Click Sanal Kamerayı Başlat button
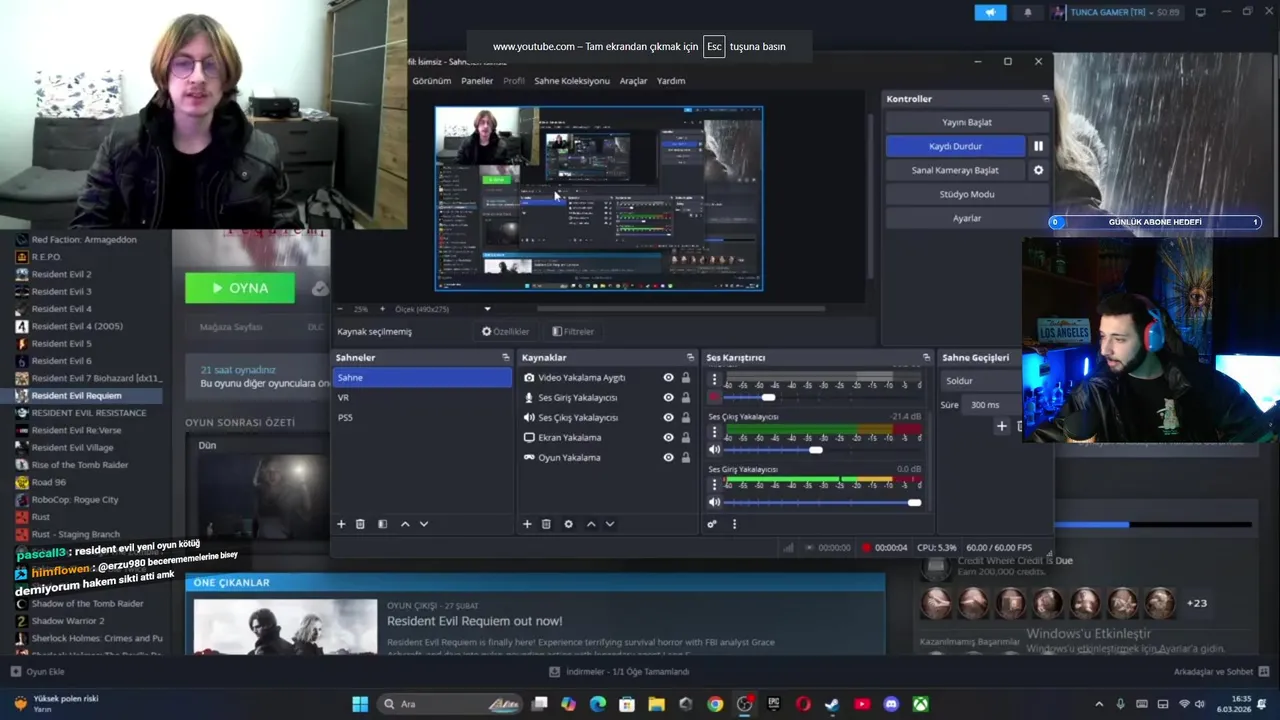1280x720 pixels. 955,170
